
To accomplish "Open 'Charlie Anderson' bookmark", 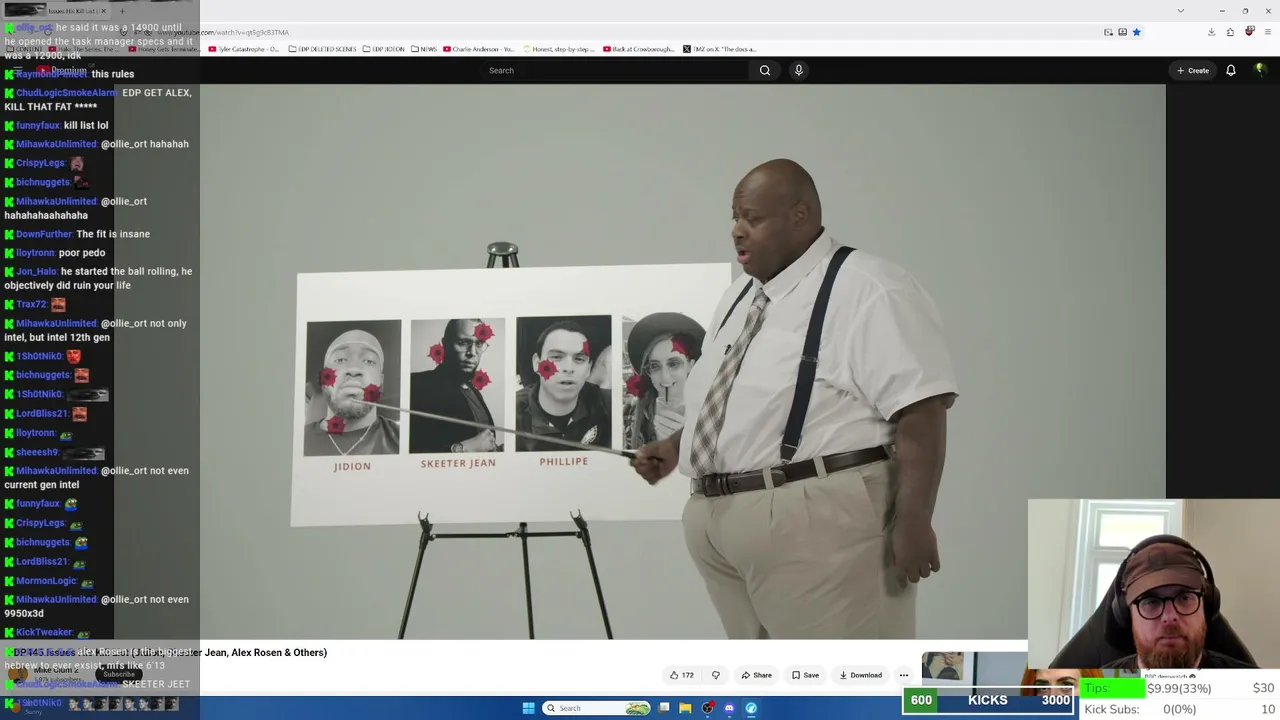I will [x=478, y=49].
